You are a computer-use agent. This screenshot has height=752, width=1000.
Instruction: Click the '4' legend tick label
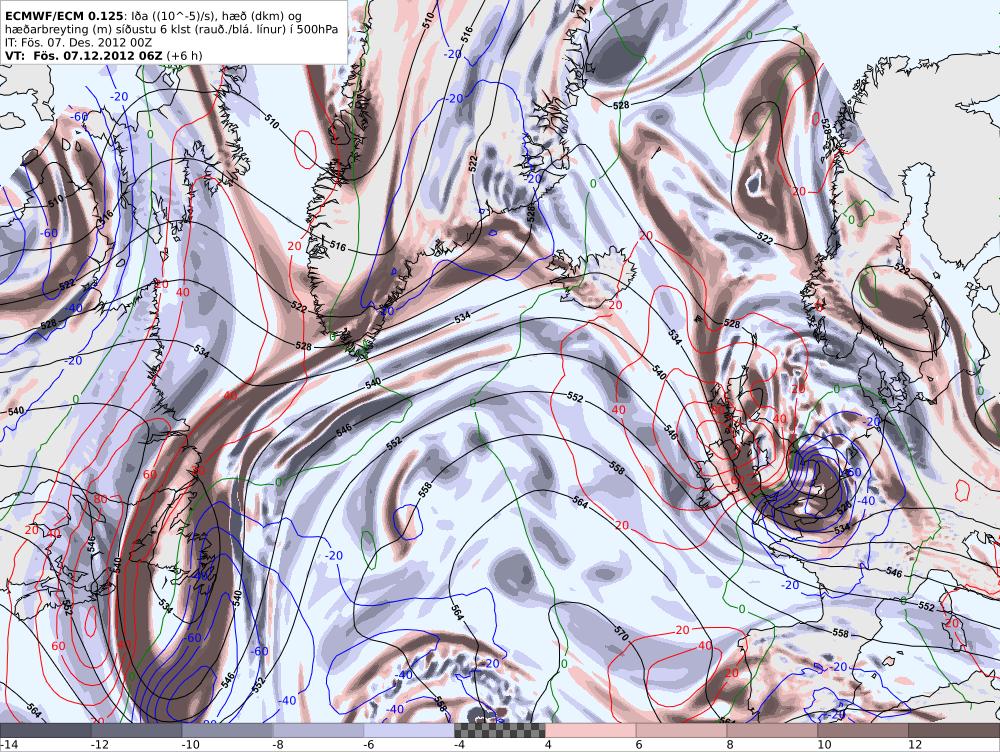click(x=548, y=745)
